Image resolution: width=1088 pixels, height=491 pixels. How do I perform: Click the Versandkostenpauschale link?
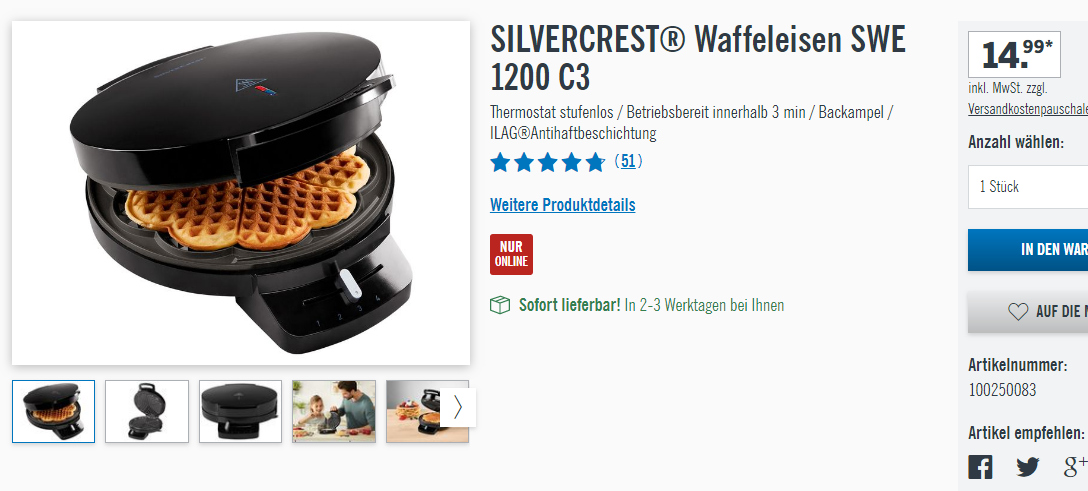(x=1028, y=110)
